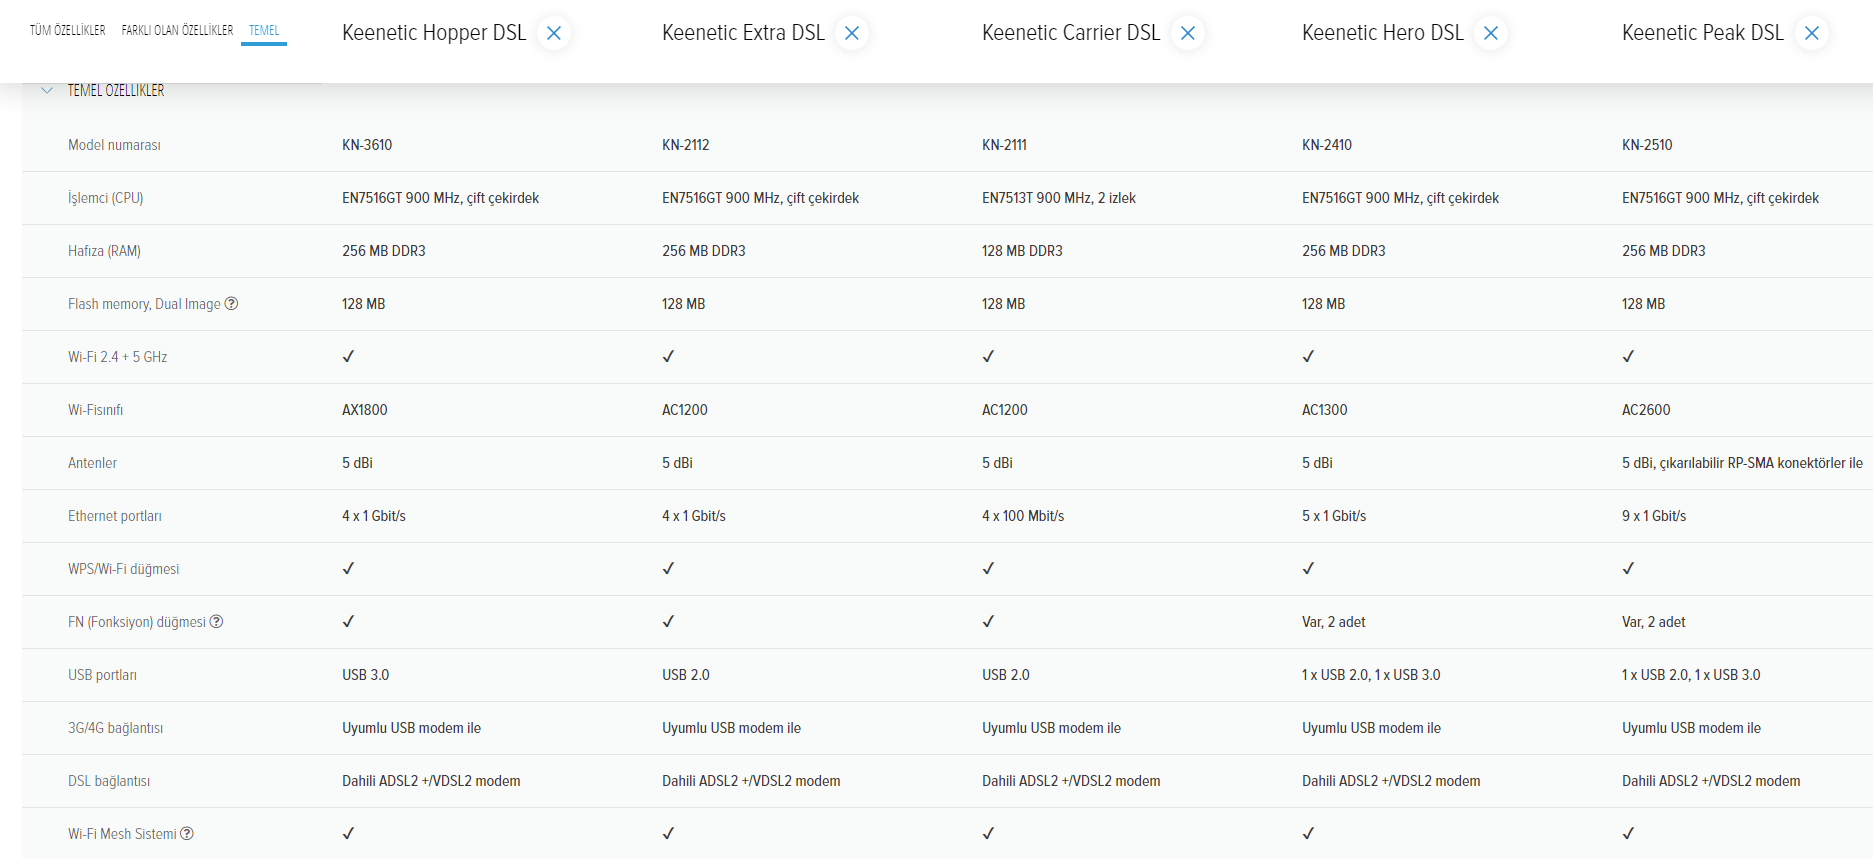Click model number KN-3610
This screenshot has width=1873, height=858.
point(367,145)
